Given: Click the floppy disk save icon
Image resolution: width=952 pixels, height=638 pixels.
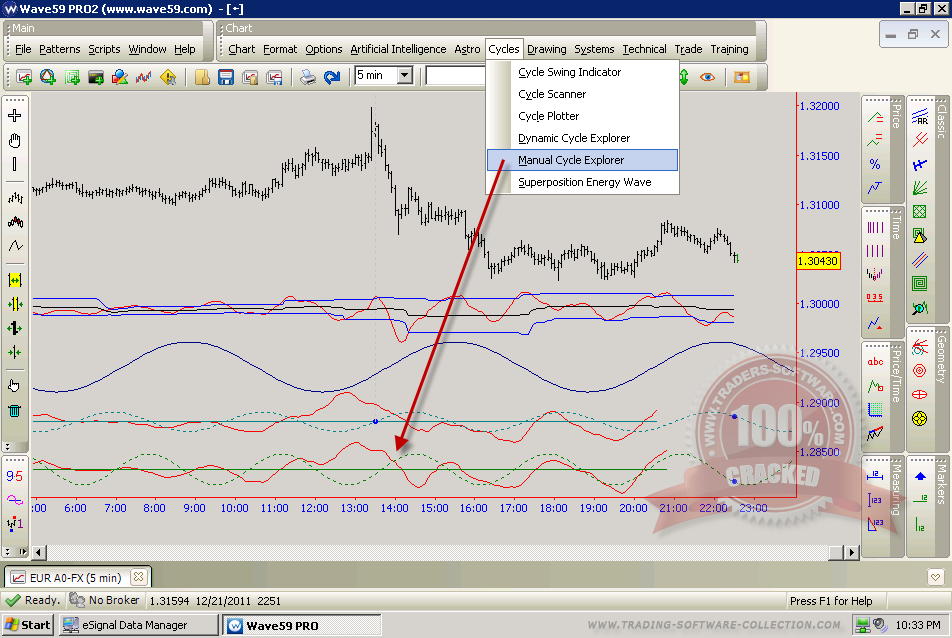Looking at the screenshot, I should (226, 77).
